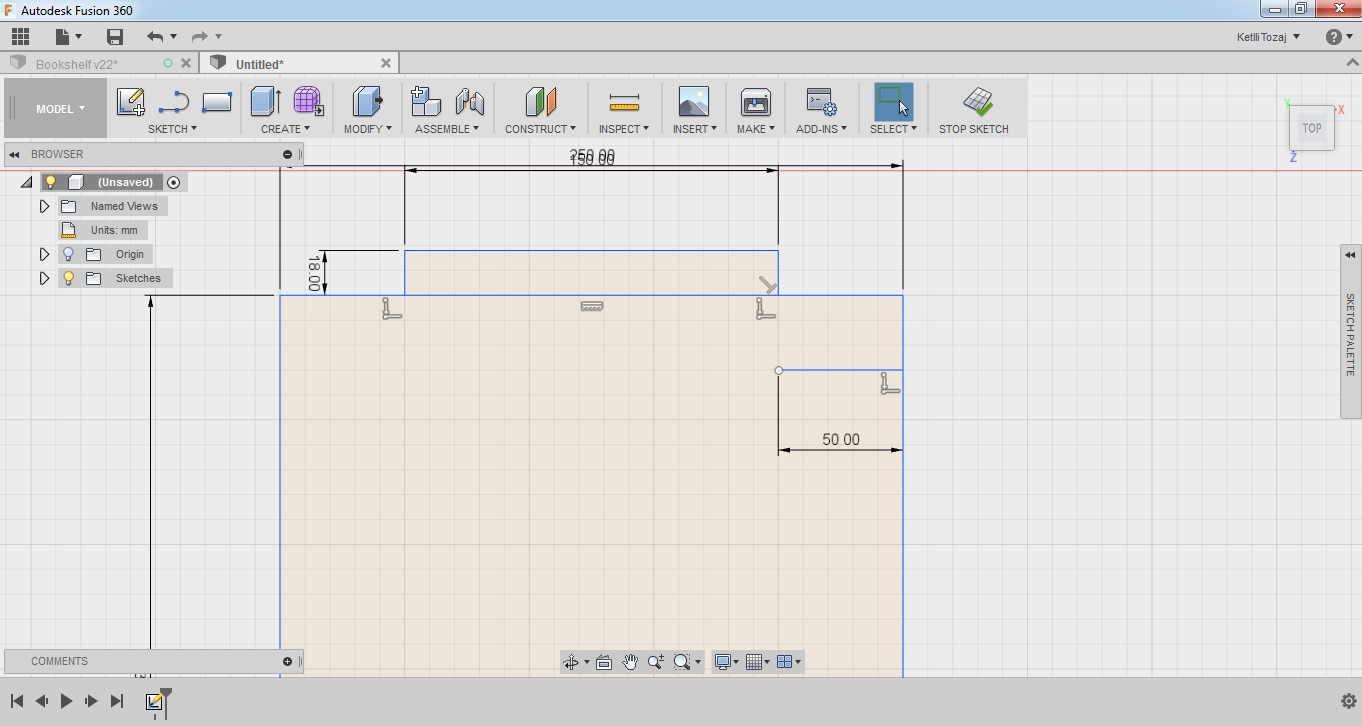1362x726 pixels.
Task: Click the Create Sketch icon
Action: [131, 101]
